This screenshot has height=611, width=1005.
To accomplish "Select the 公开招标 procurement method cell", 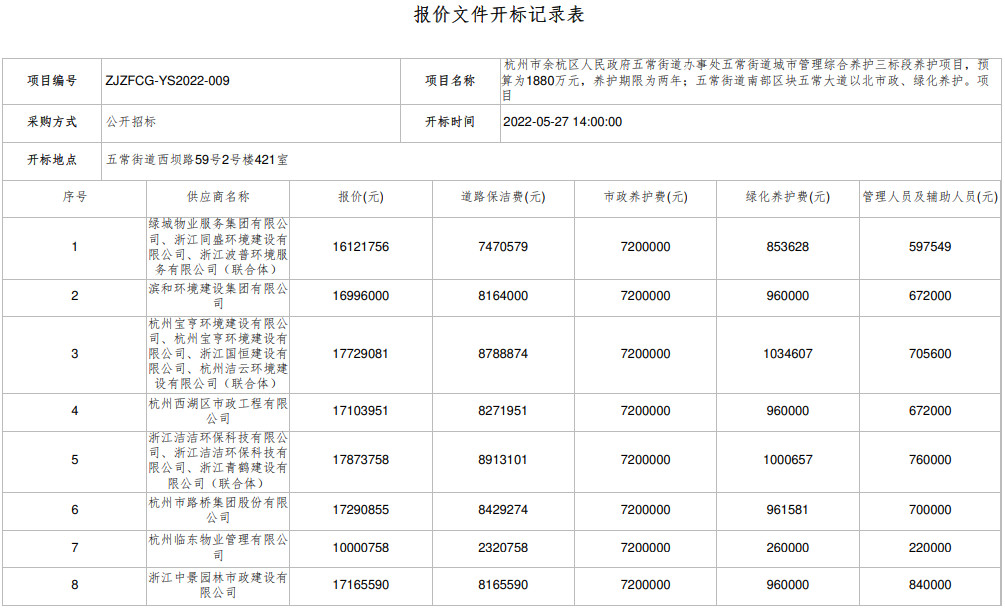I will click(131, 122).
